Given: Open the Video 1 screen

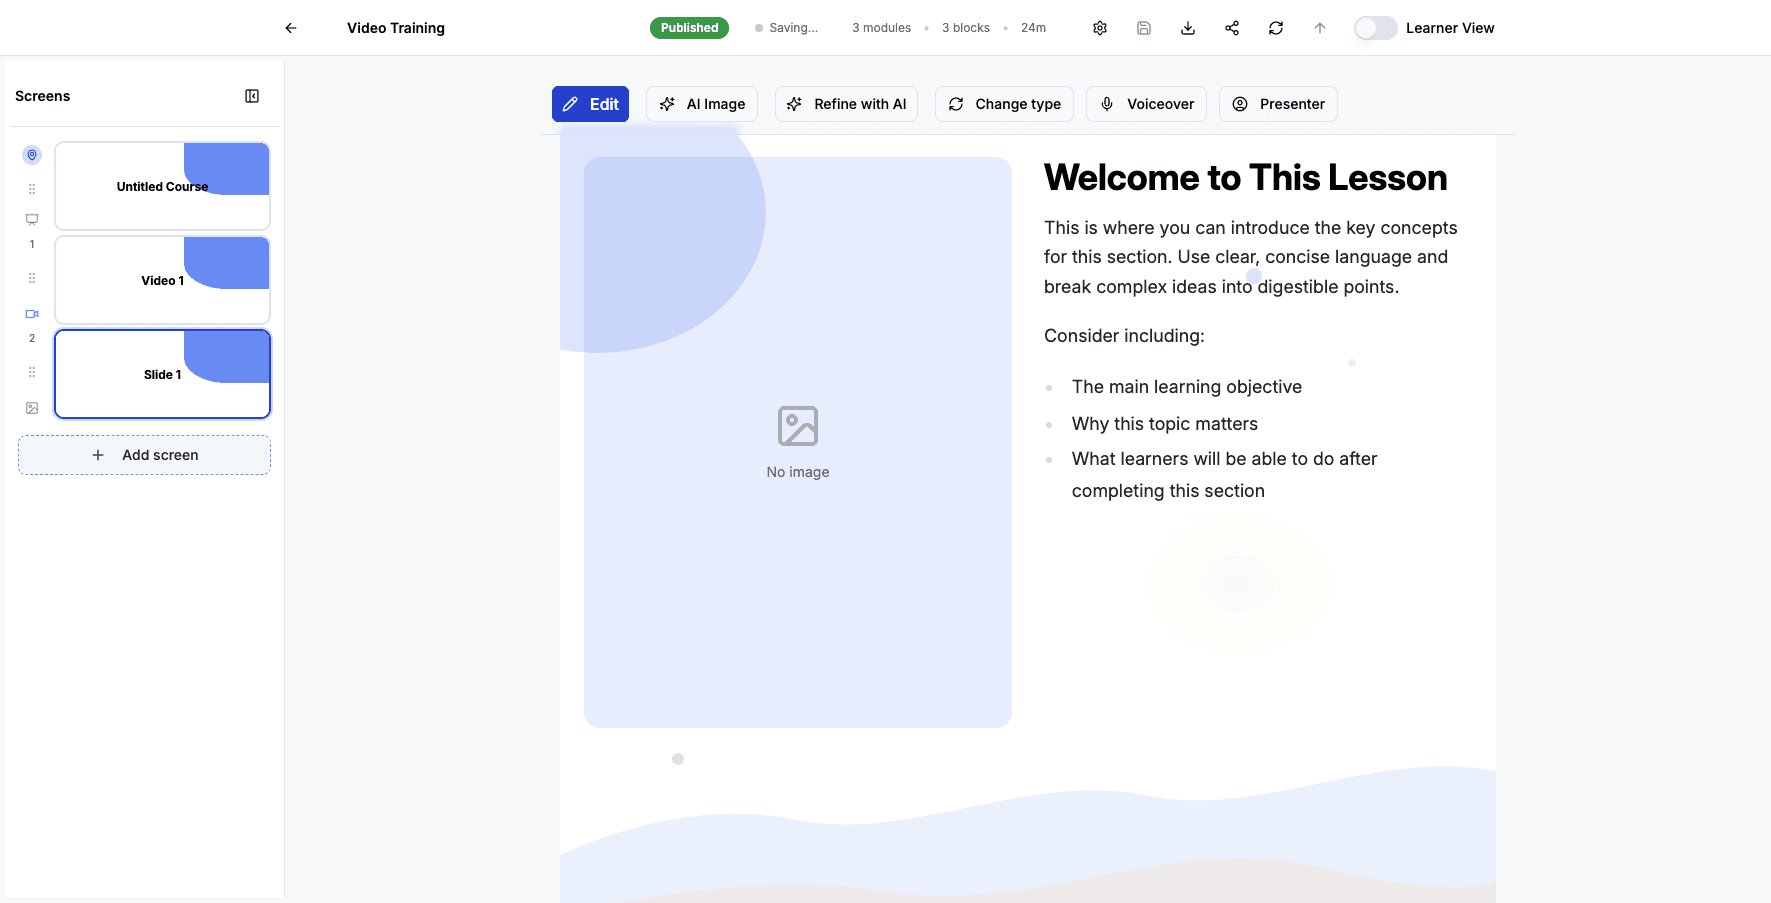Looking at the screenshot, I should [162, 280].
